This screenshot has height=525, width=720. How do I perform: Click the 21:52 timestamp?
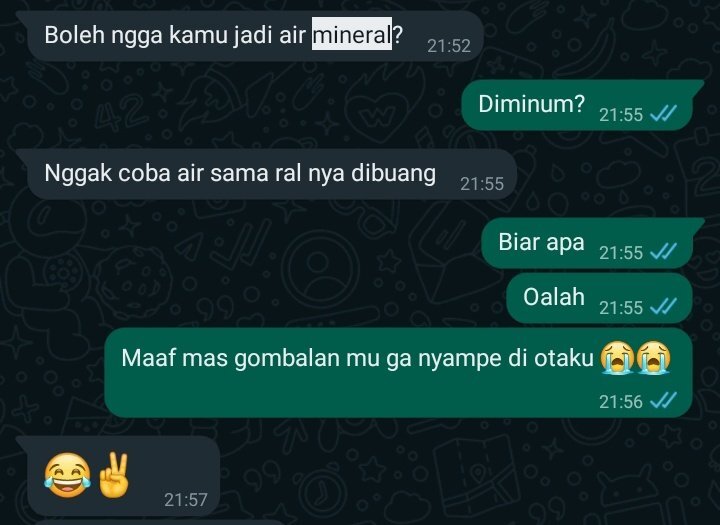449,46
